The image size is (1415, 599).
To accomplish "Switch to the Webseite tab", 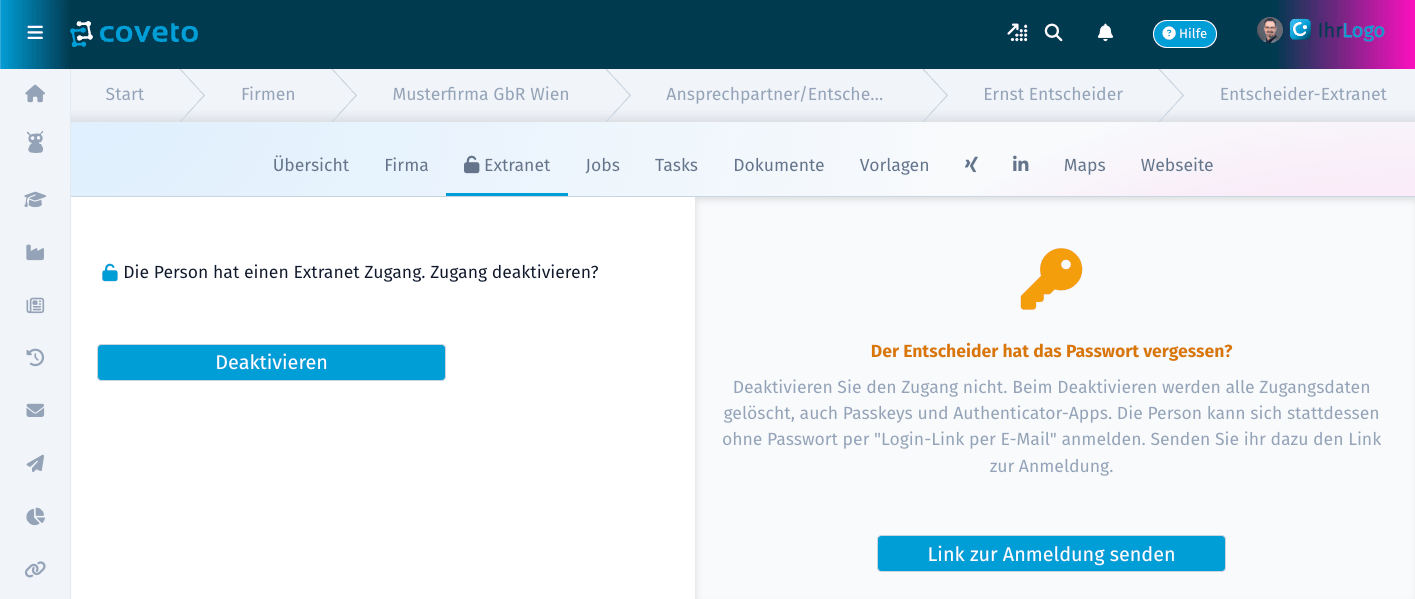I will [1177, 165].
